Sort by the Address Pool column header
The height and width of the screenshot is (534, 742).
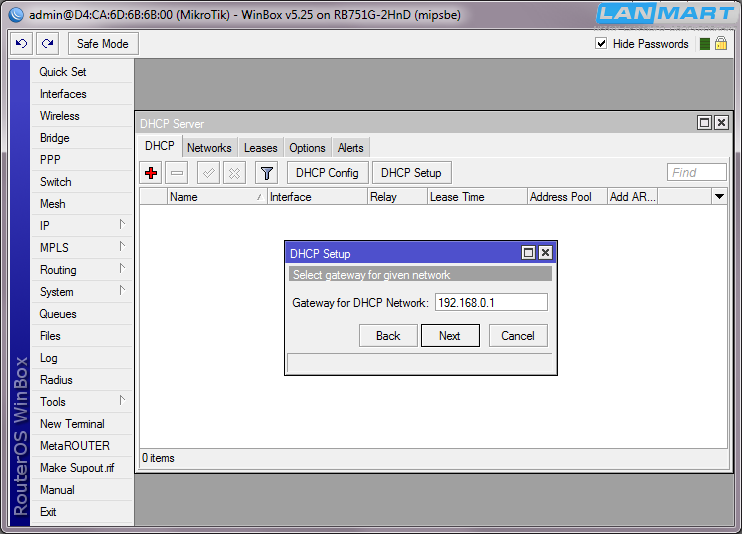tap(567, 196)
